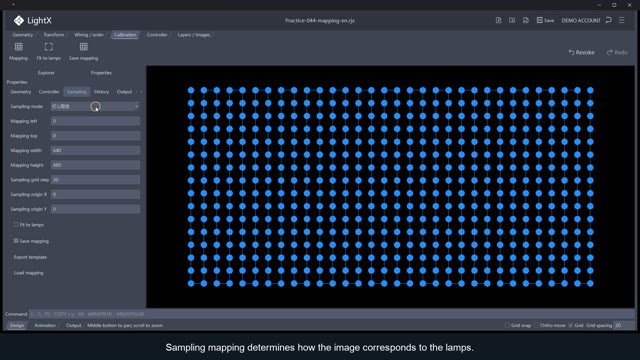640x360 pixels.
Task: Click the Redo button
Action: pos(617,52)
